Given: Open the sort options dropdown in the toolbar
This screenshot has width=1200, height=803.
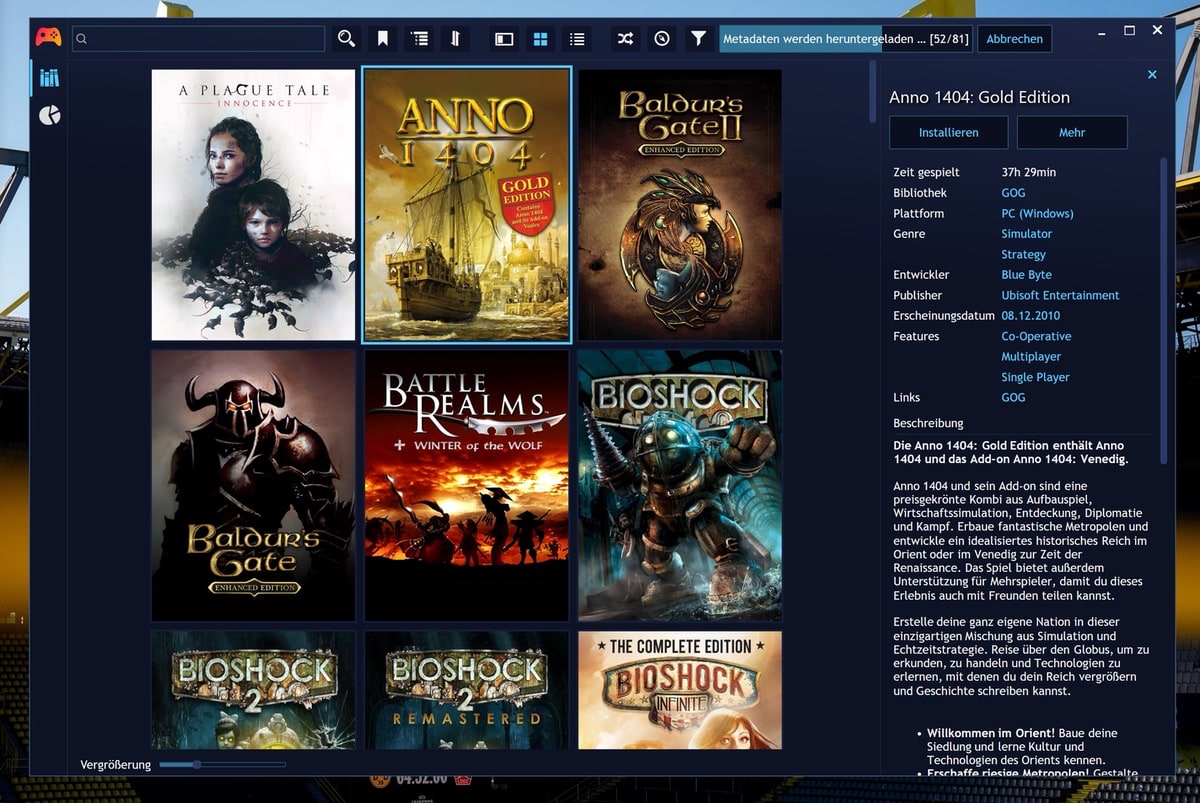Looking at the screenshot, I should click(456, 39).
